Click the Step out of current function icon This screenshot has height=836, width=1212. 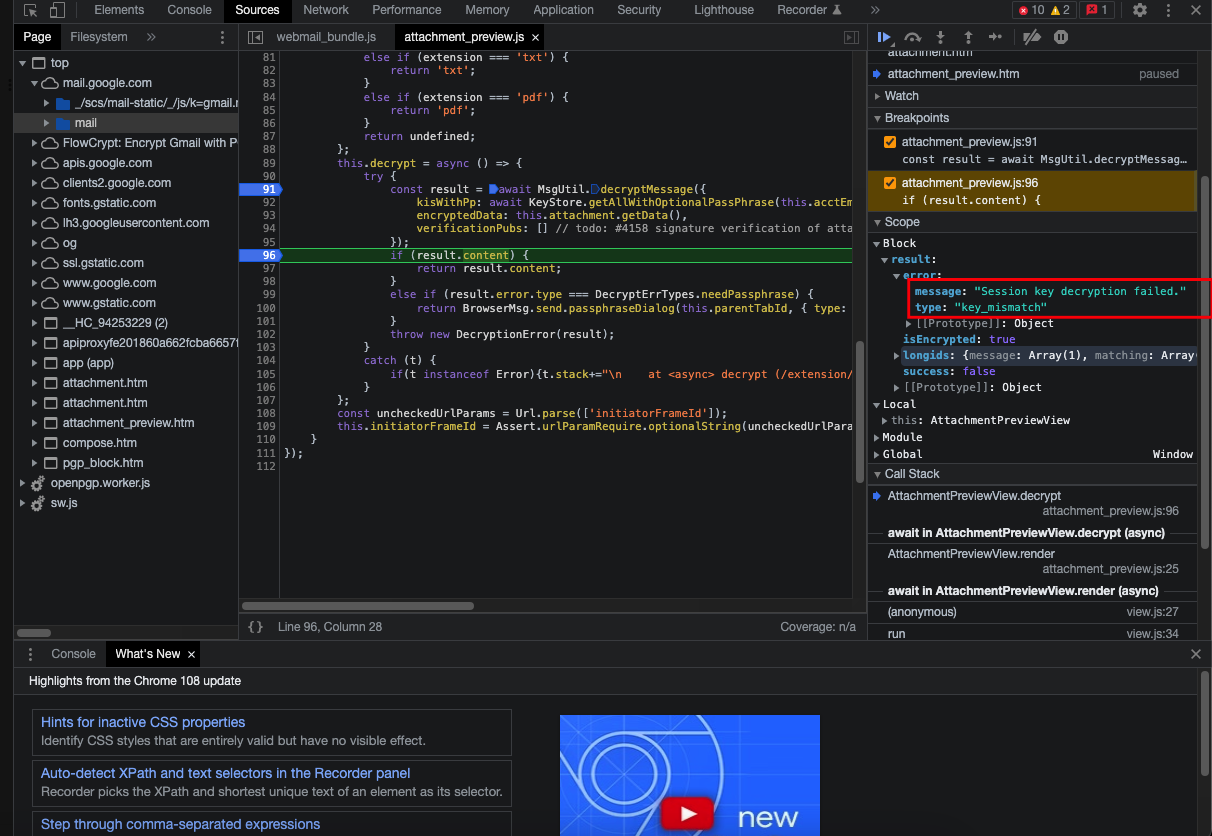967,37
